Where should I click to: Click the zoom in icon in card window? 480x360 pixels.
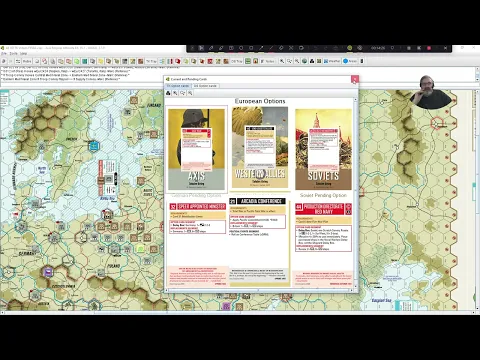coord(175,93)
